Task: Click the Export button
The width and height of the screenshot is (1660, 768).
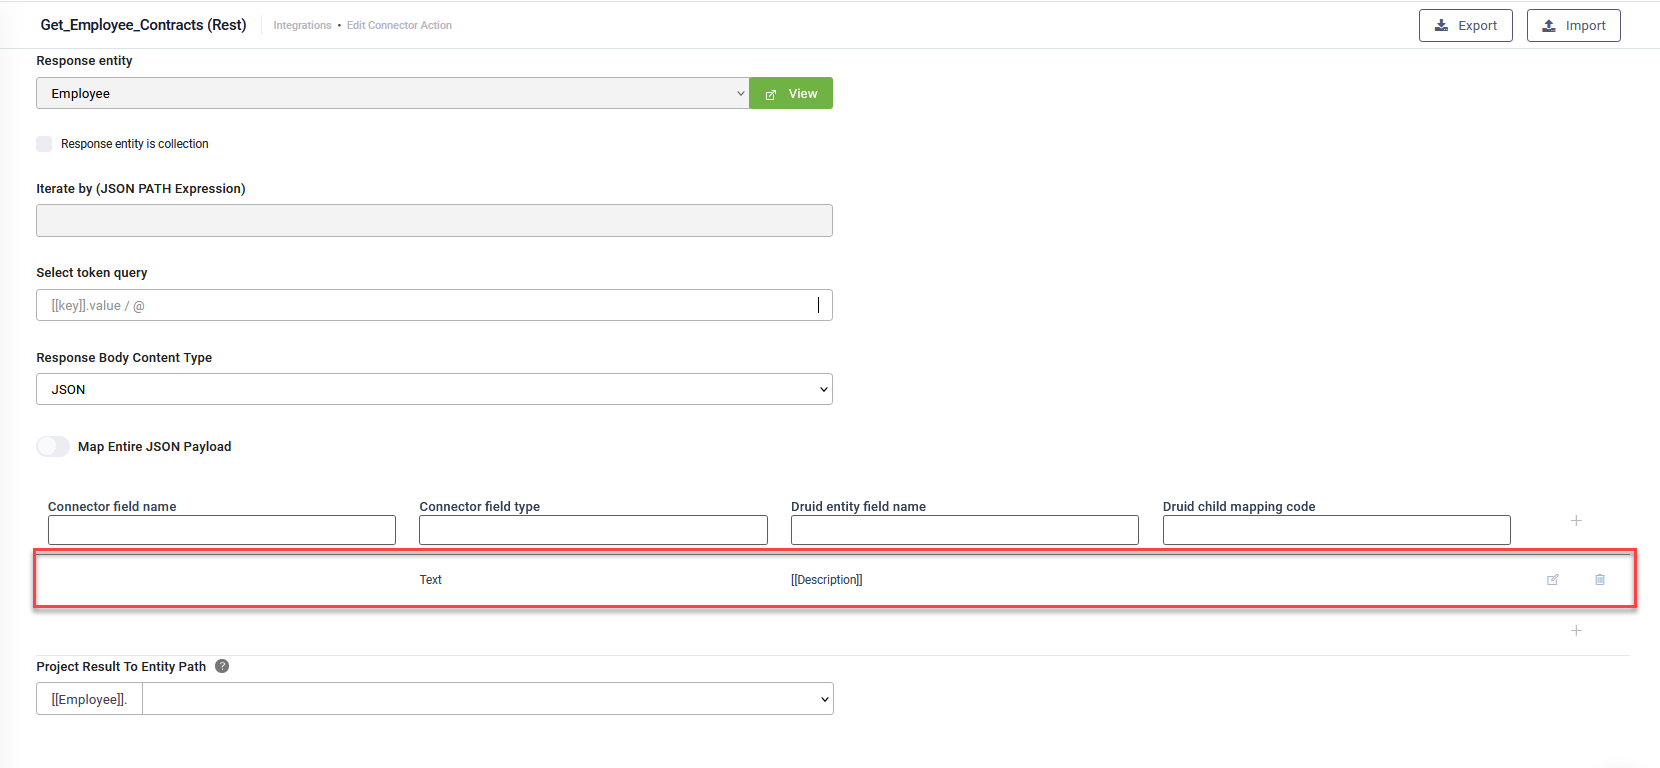Action: click(1465, 26)
